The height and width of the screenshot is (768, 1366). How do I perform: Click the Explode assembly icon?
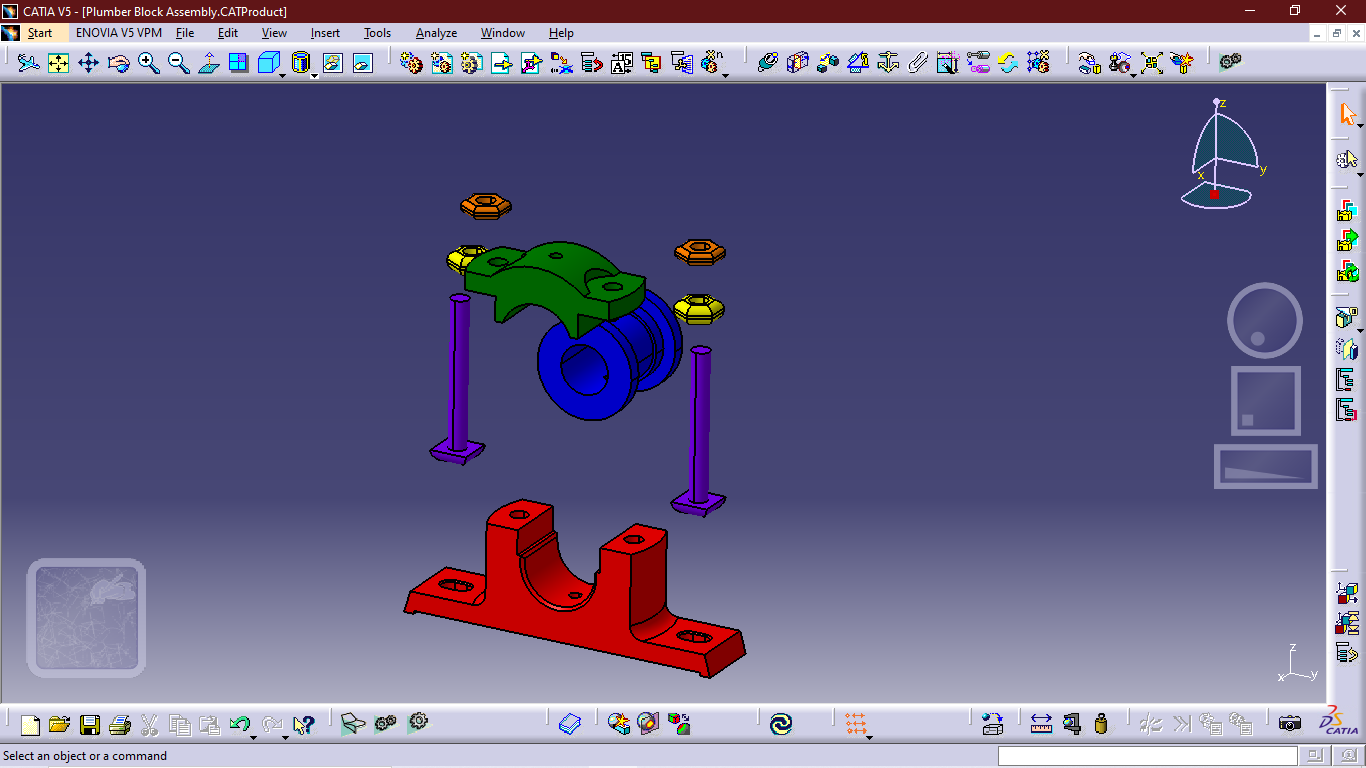point(1152,63)
